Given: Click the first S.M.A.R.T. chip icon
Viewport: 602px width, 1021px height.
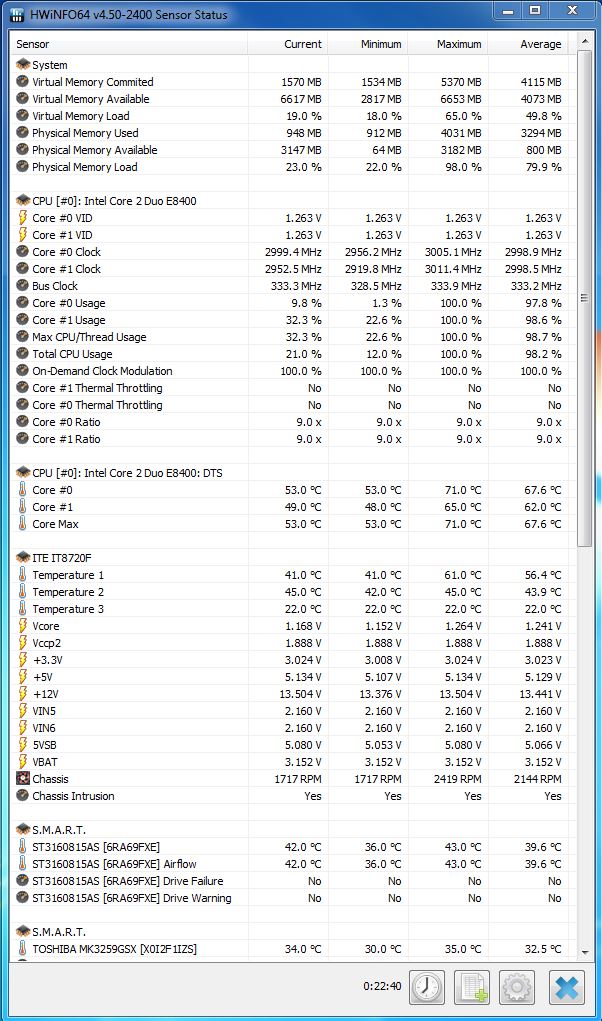Looking at the screenshot, I should [x=23, y=830].
